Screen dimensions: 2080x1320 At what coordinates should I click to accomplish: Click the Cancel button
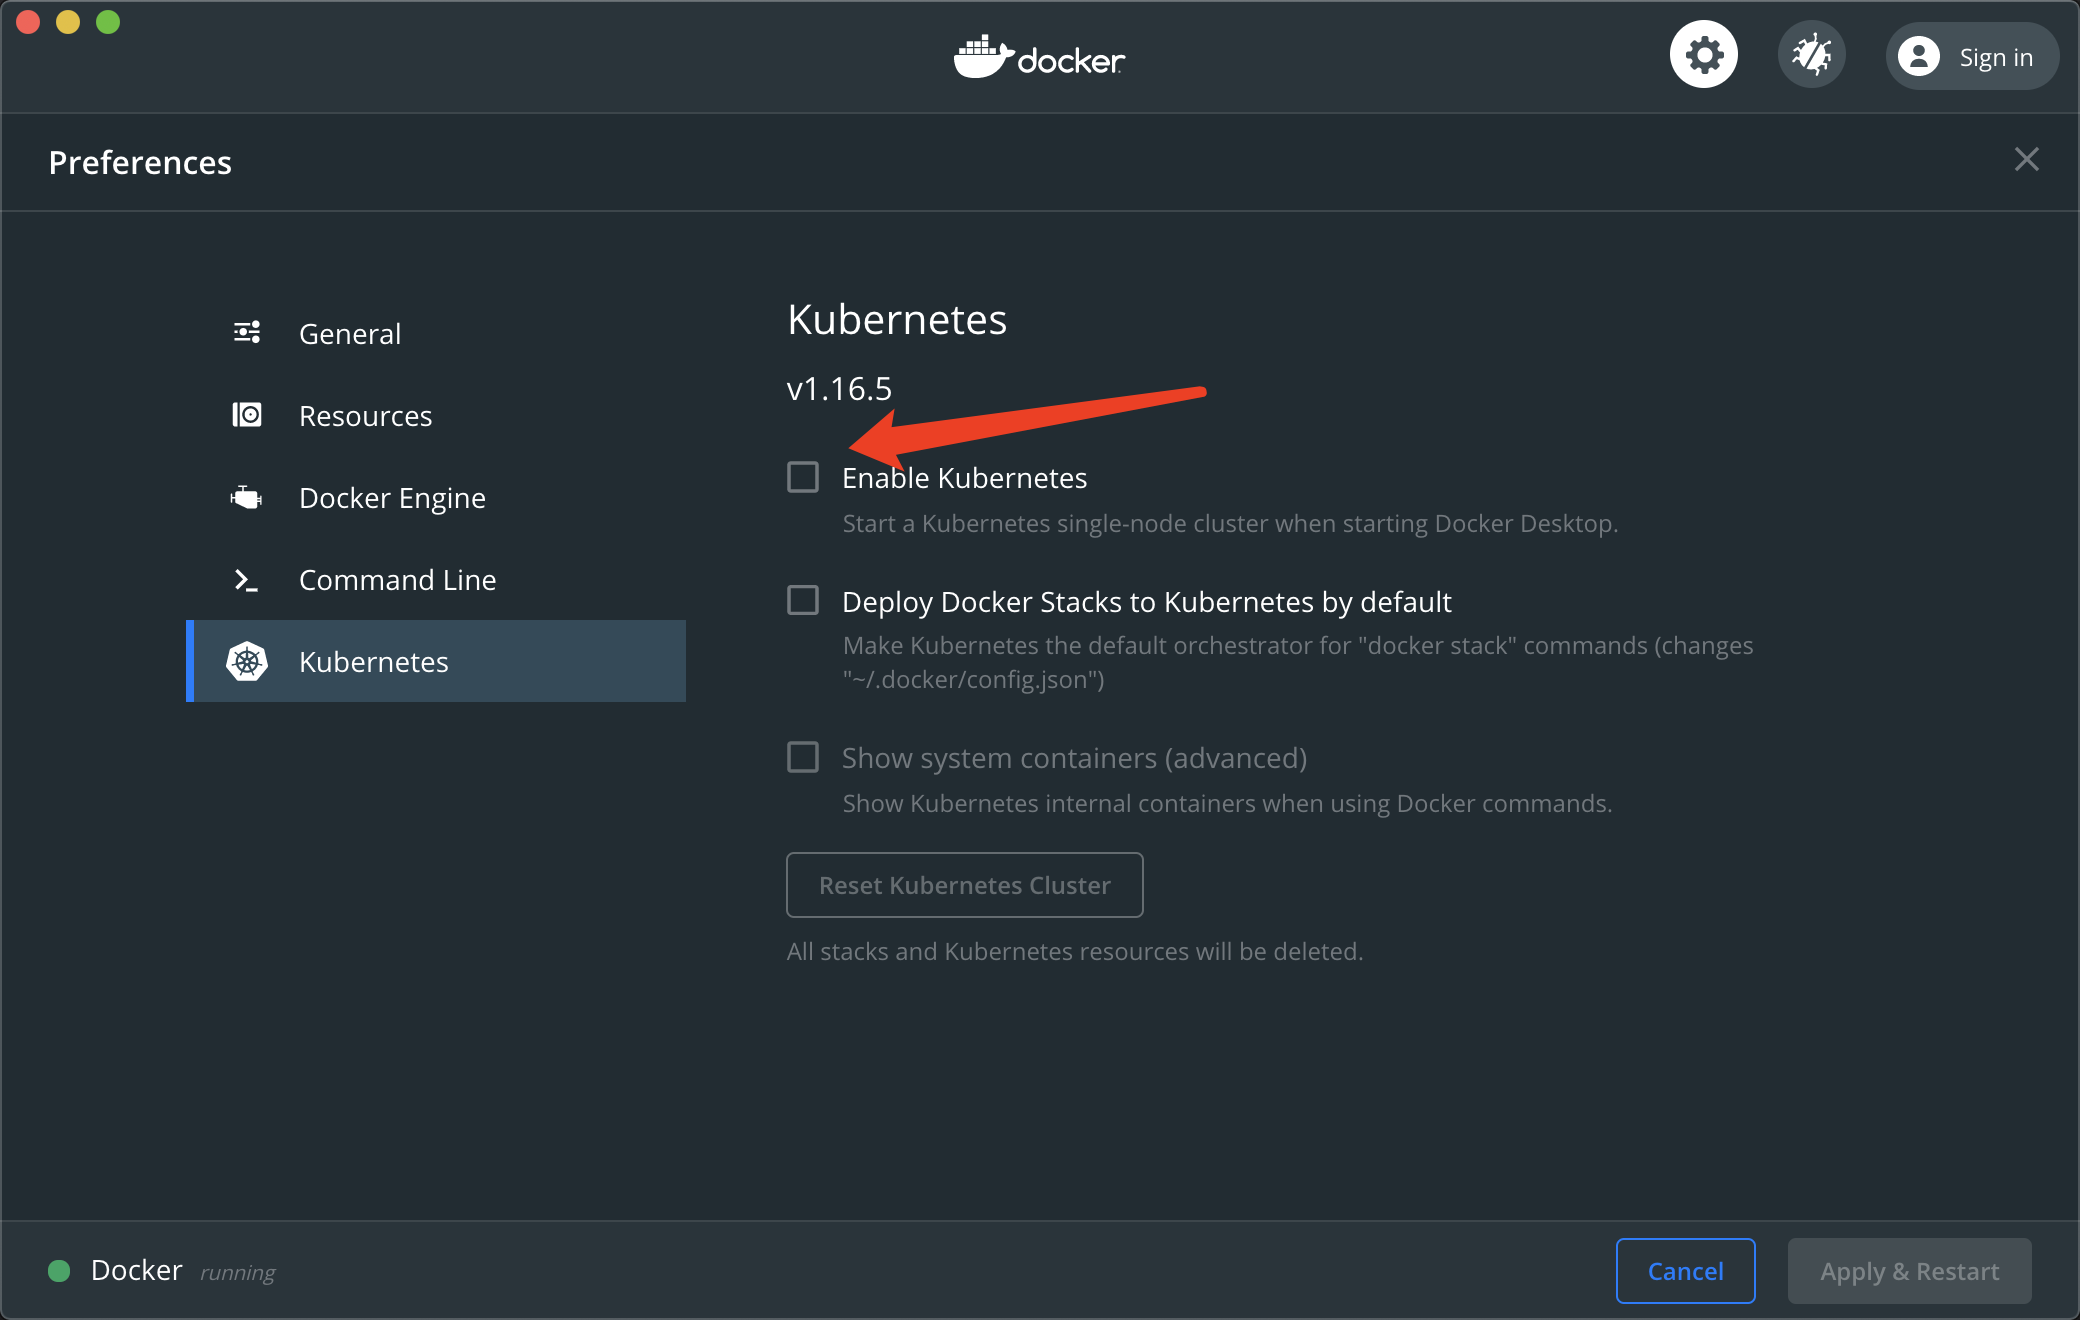pos(1686,1271)
